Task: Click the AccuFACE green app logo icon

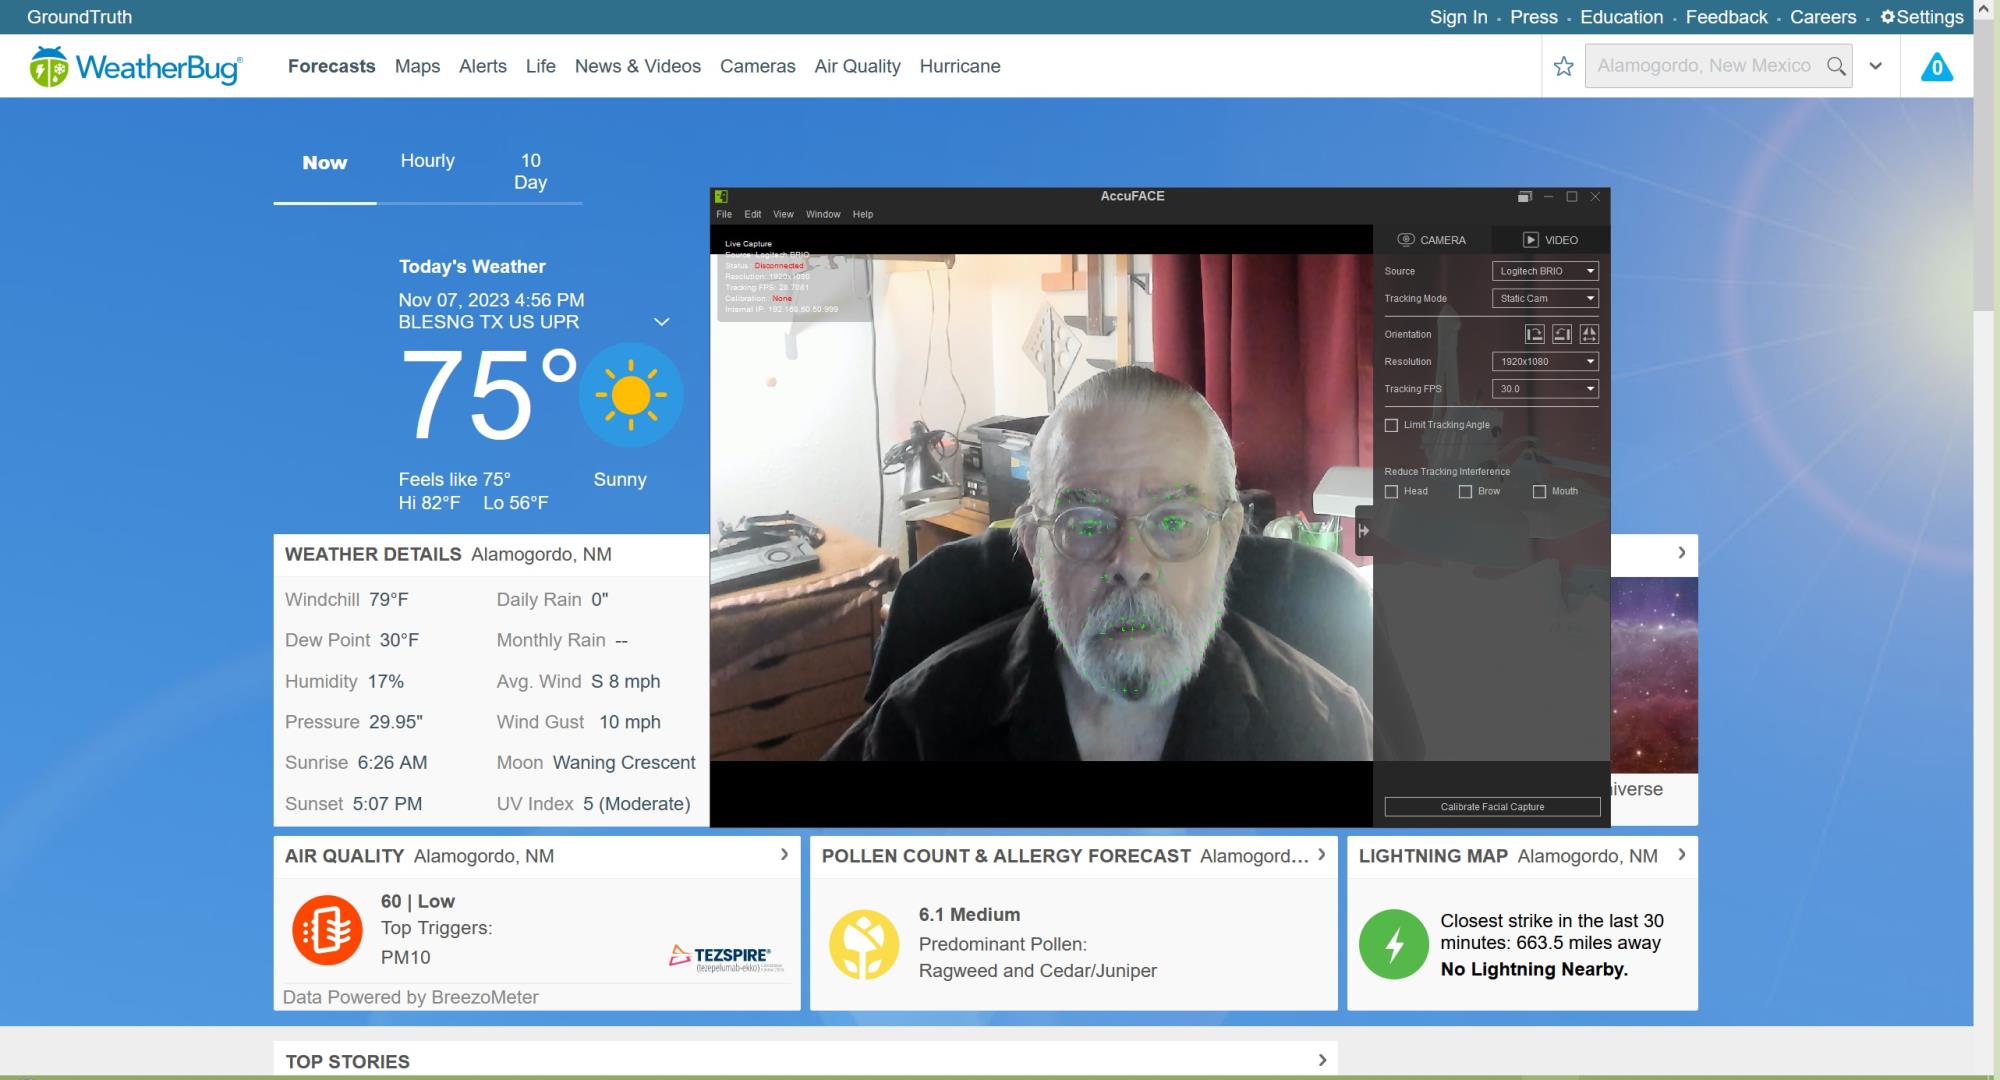Action: 721,196
